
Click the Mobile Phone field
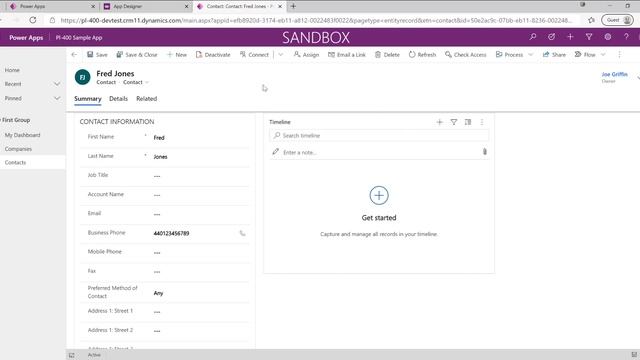[200, 253]
